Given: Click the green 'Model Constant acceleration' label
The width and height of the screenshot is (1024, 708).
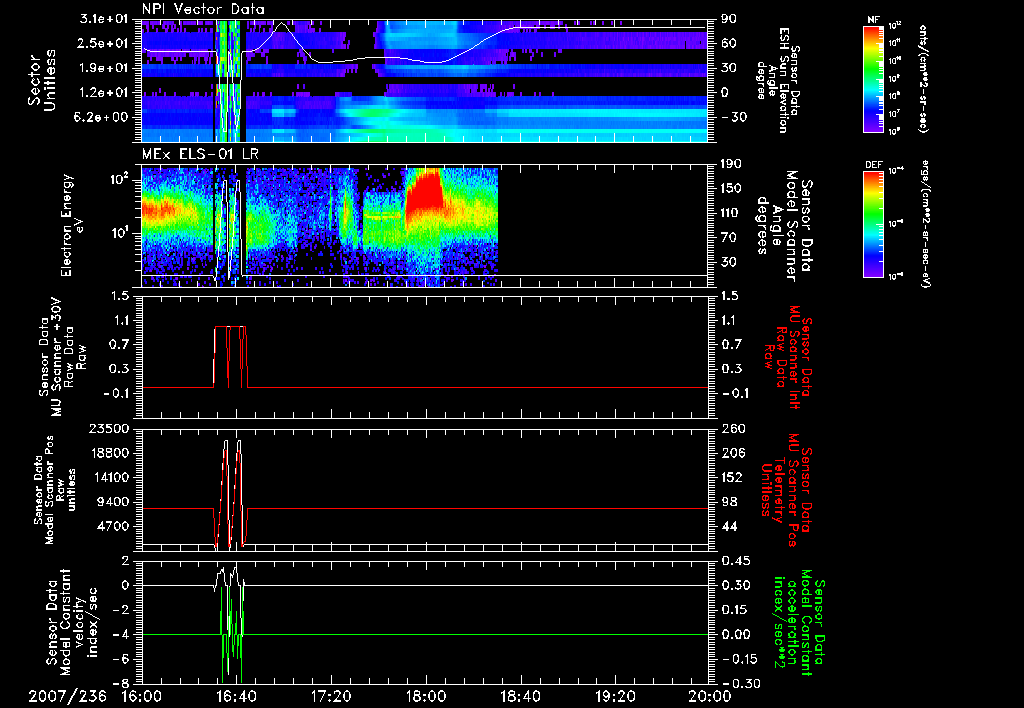Looking at the screenshot, I should tap(798, 622).
